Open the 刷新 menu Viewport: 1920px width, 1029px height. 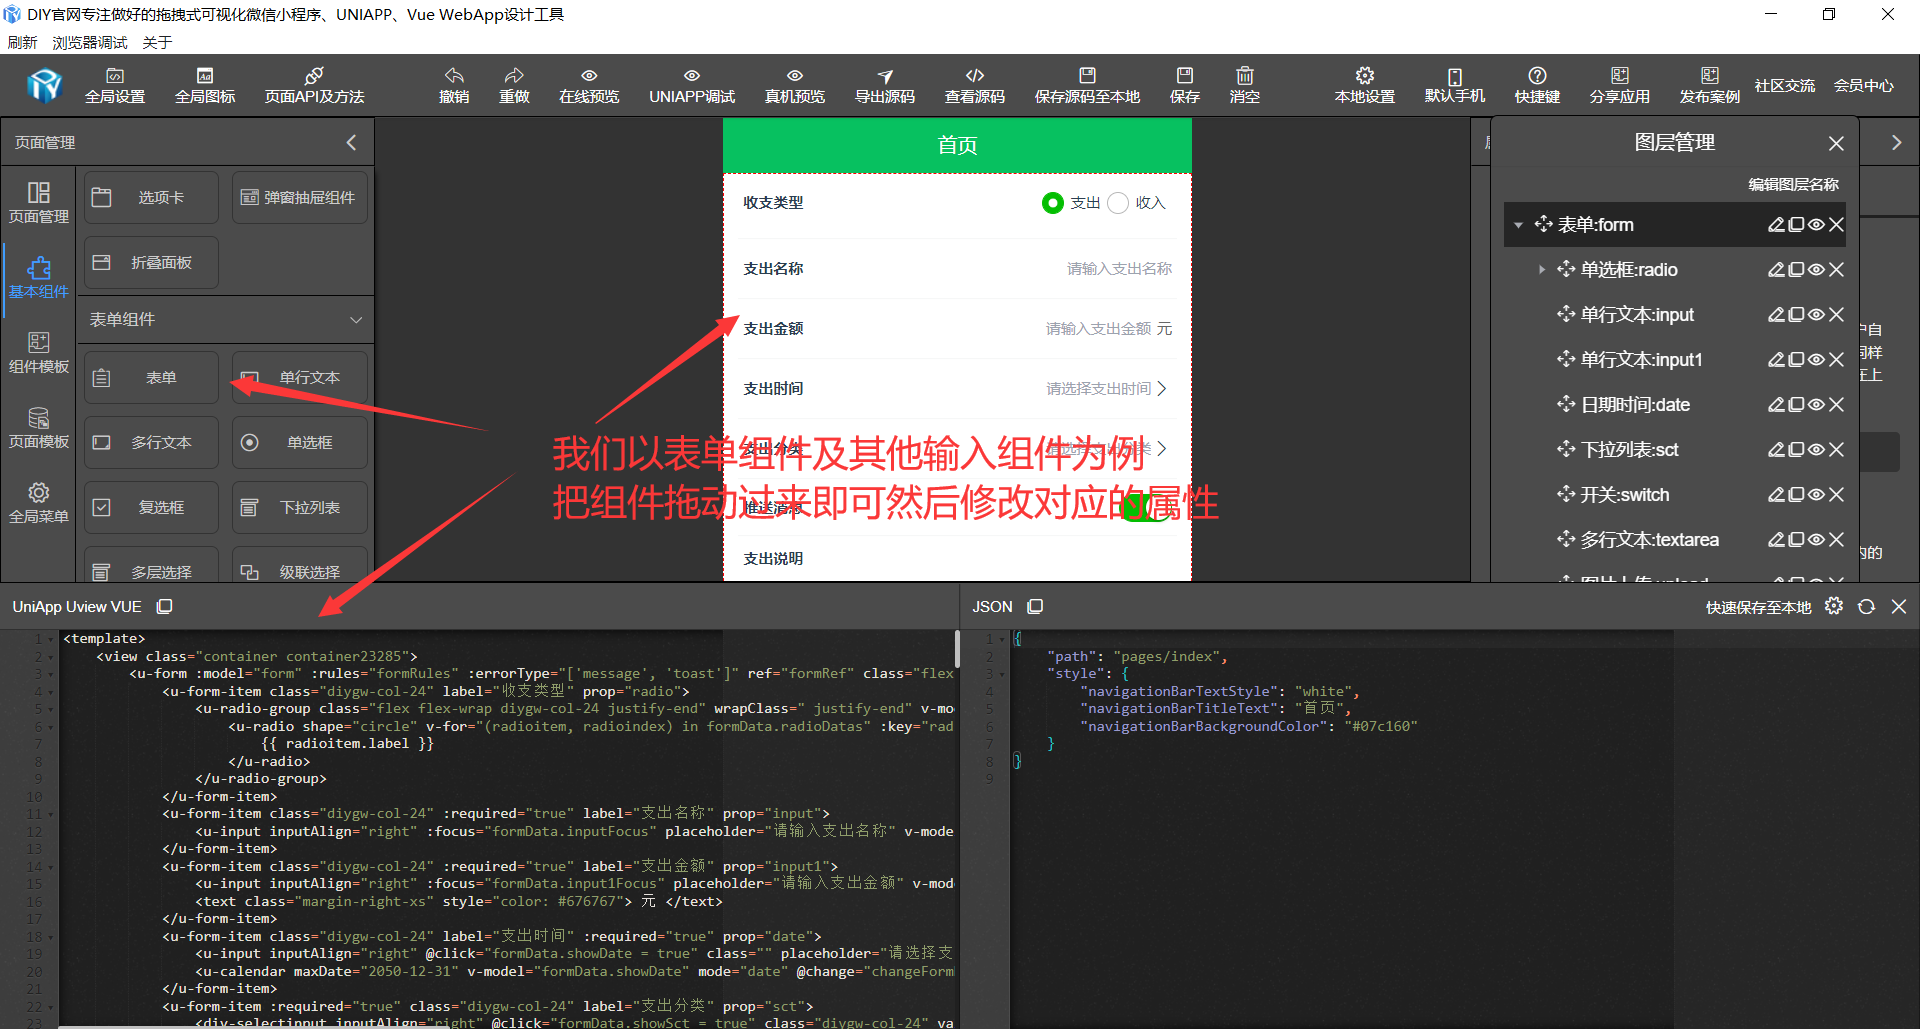[x=22, y=42]
